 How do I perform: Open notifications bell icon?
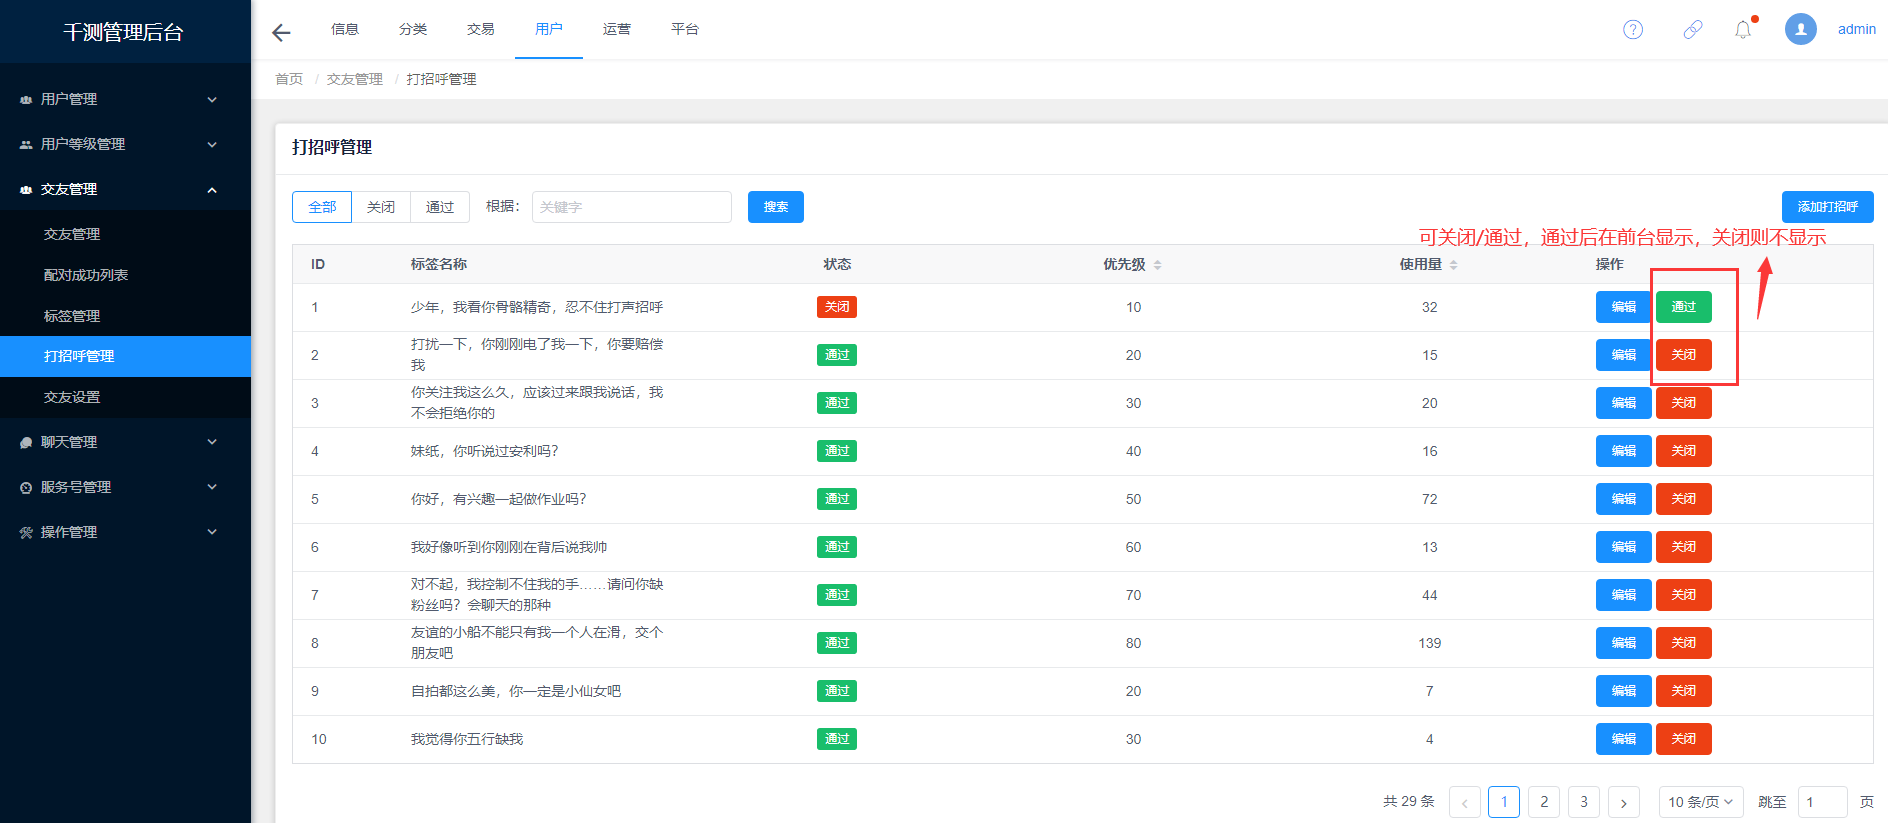pyautogui.click(x=1743, y=29)
